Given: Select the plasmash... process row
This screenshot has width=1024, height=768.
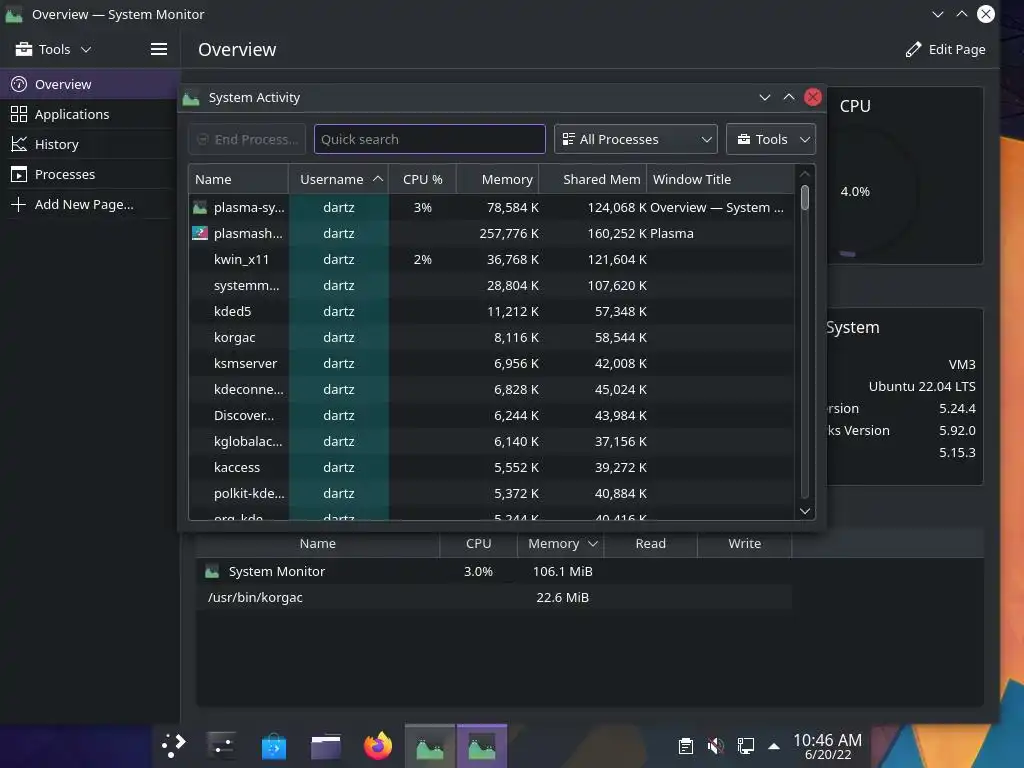Looking at the screenshot, I should click(x=492, y=233).
